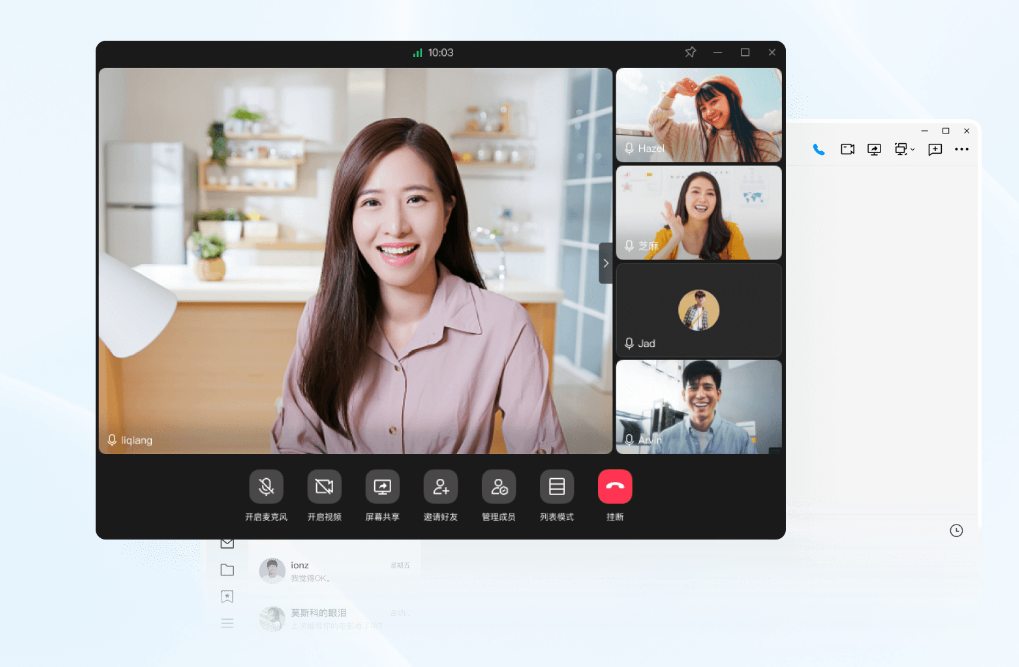Turn on the video camera (开启视频)
The image size is (1019, 667).
(324, 487)
